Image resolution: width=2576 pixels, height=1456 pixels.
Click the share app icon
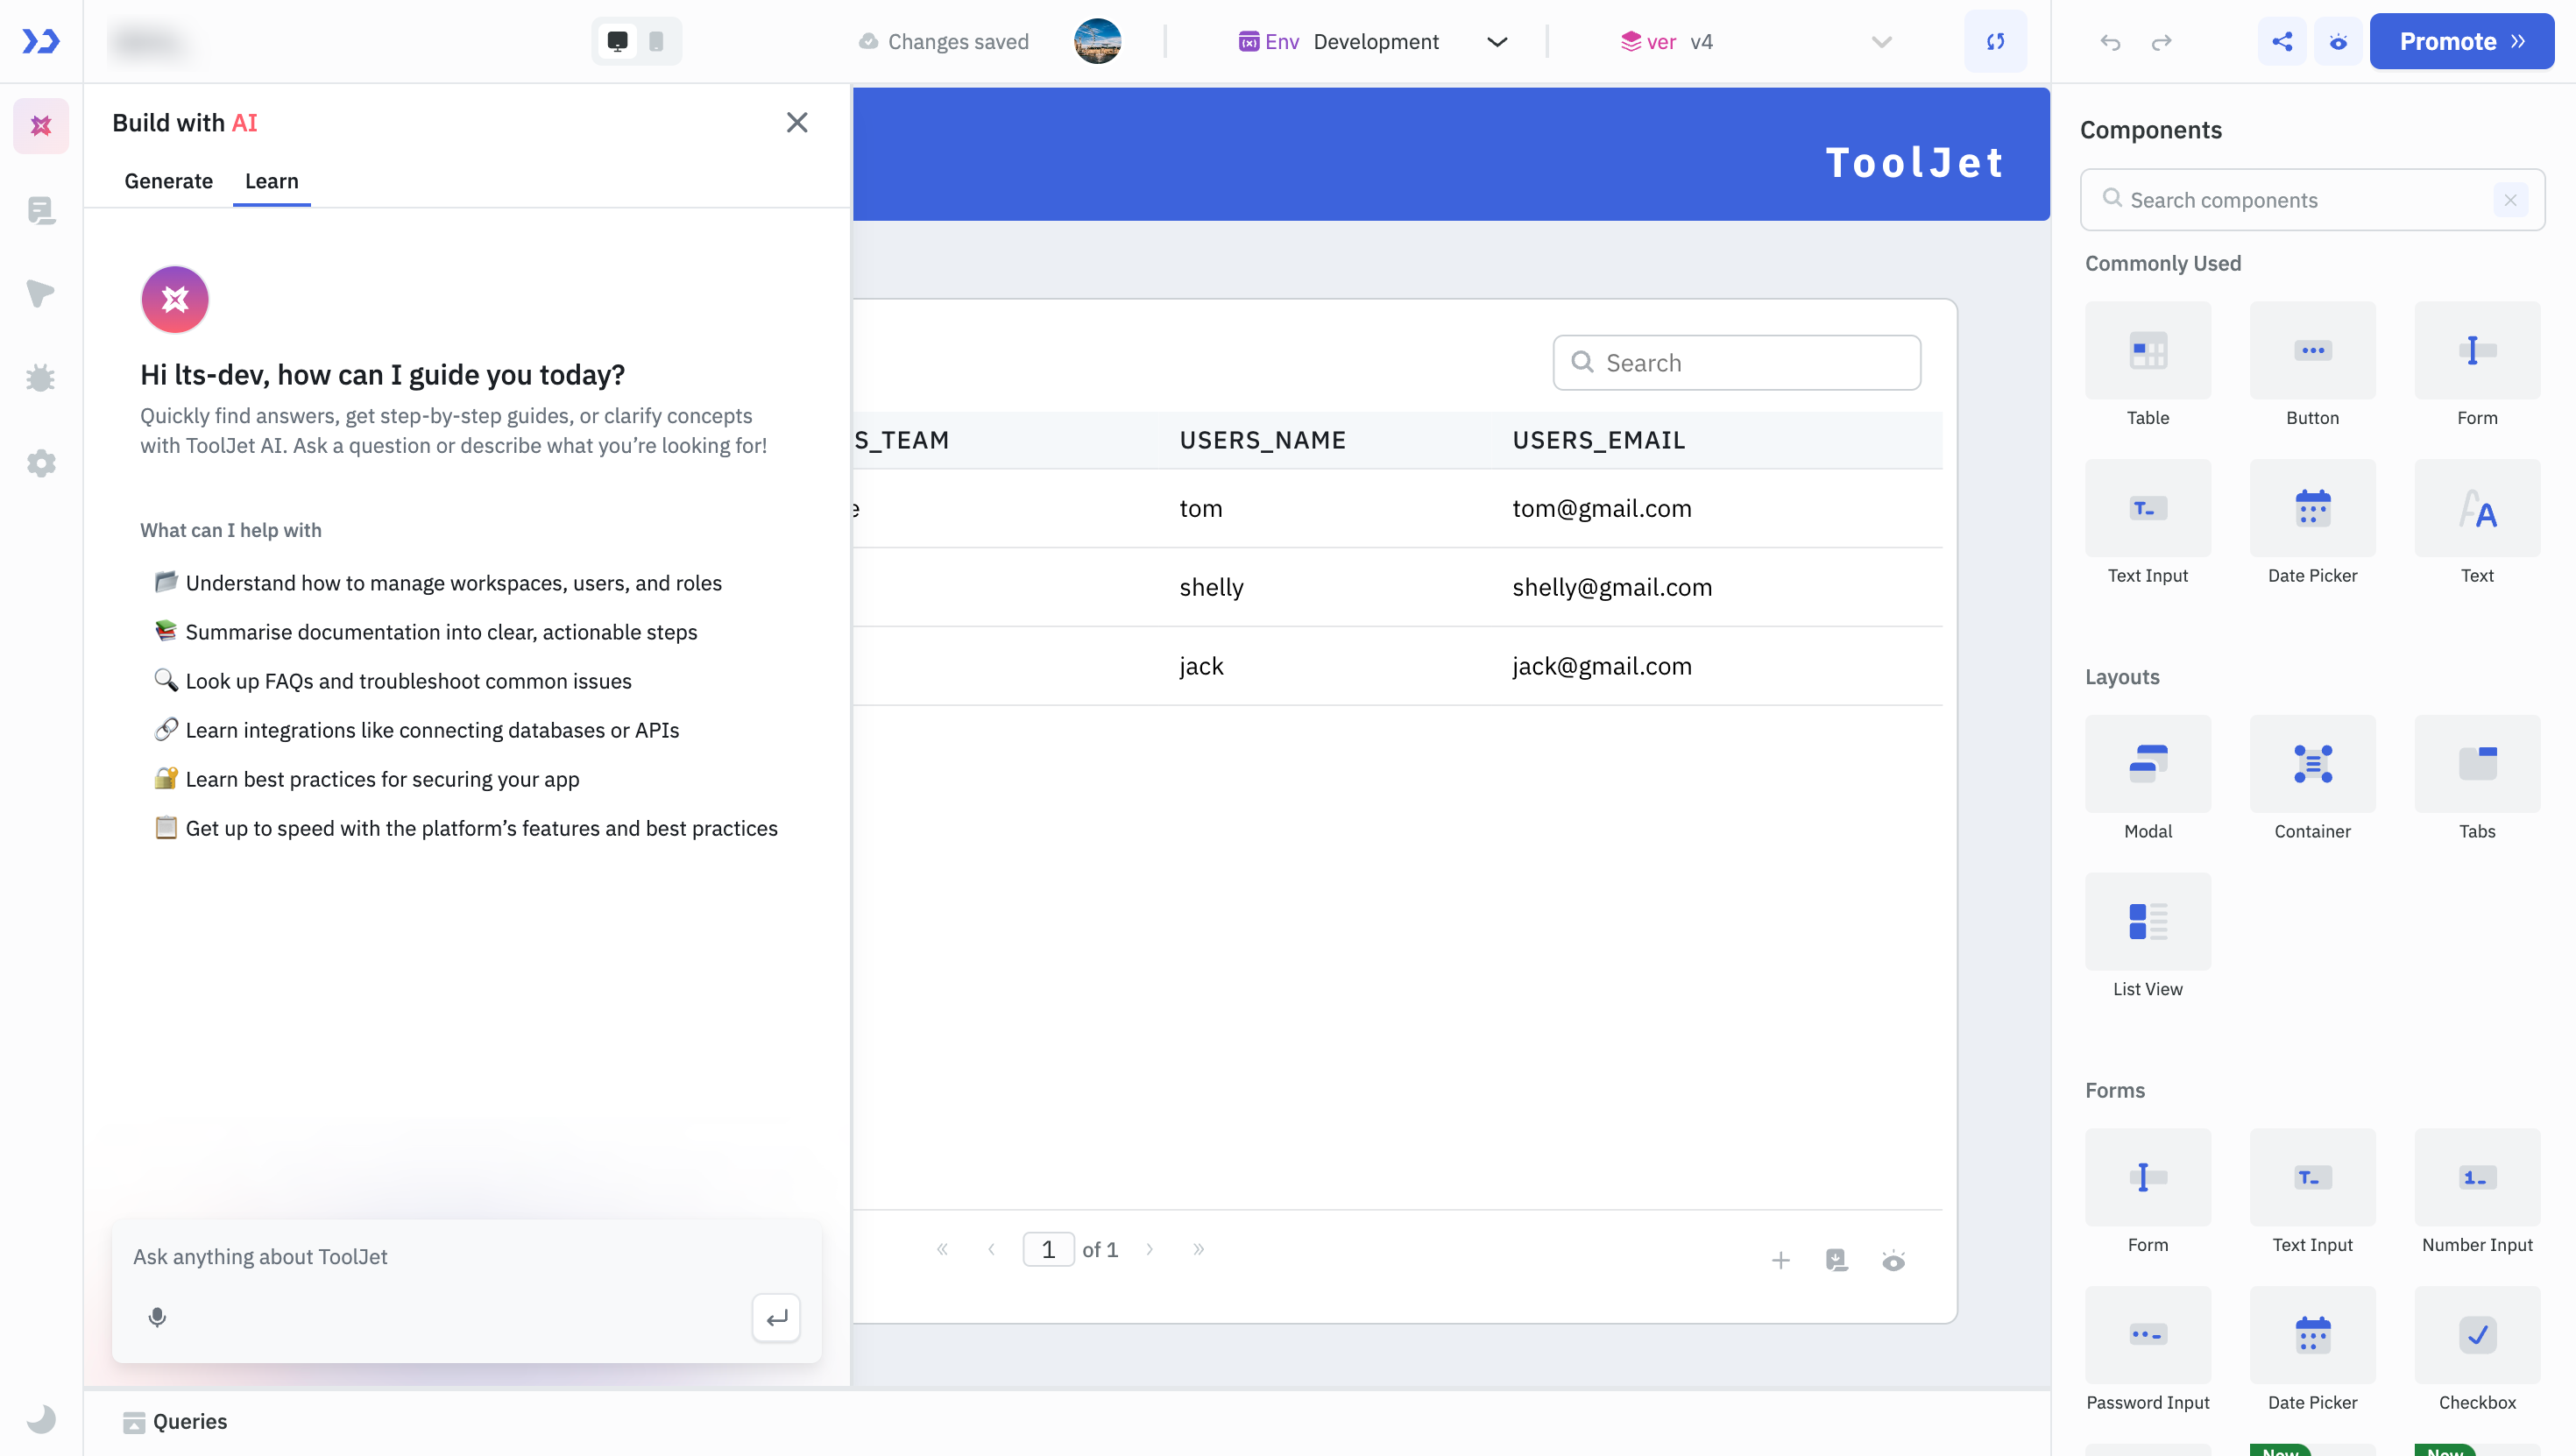2282,41
